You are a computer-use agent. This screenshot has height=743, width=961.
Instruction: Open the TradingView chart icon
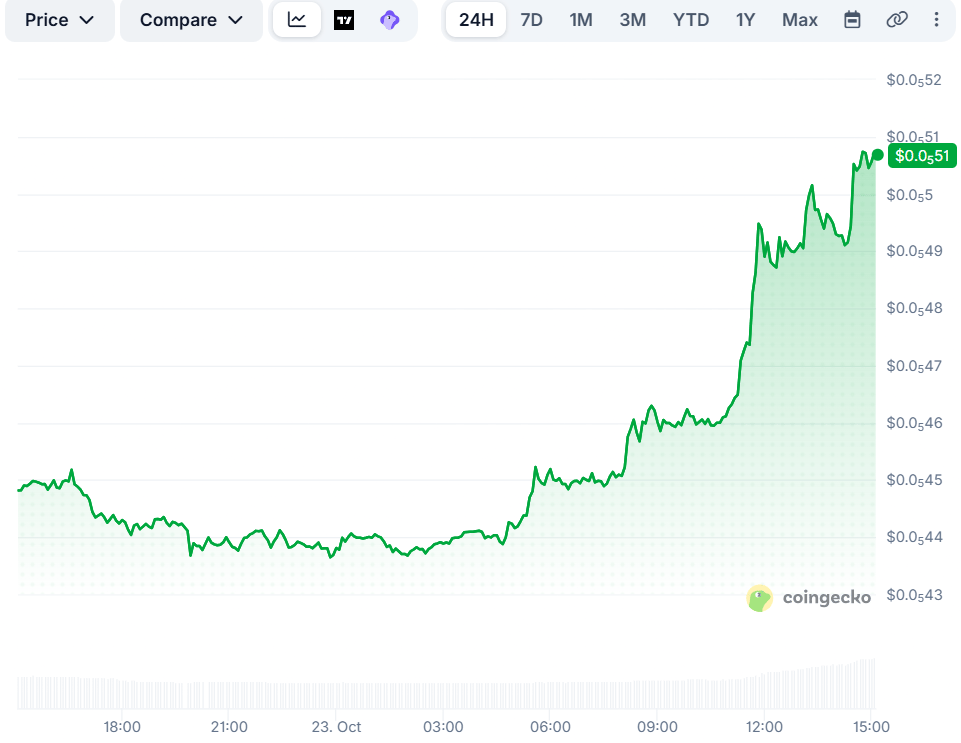click(x=344, y=20)
